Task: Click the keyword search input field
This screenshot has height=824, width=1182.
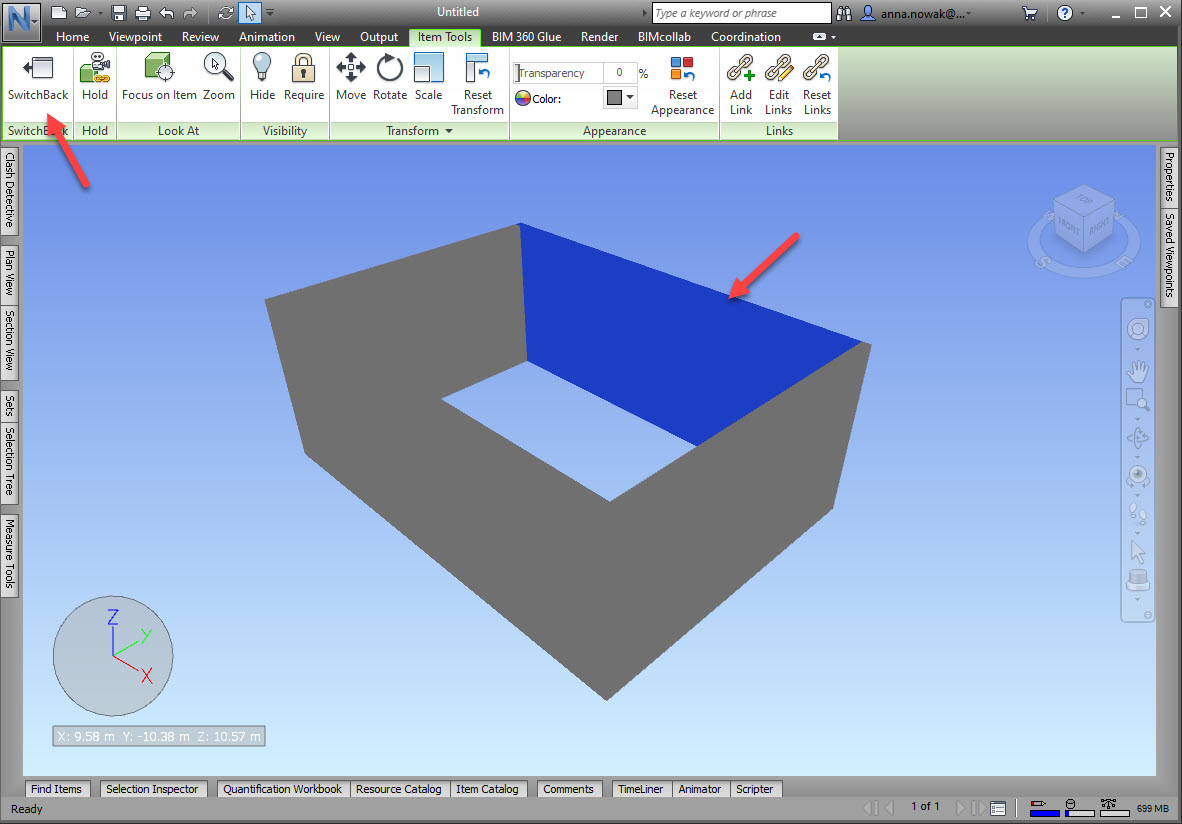Action: pos(740,13)
